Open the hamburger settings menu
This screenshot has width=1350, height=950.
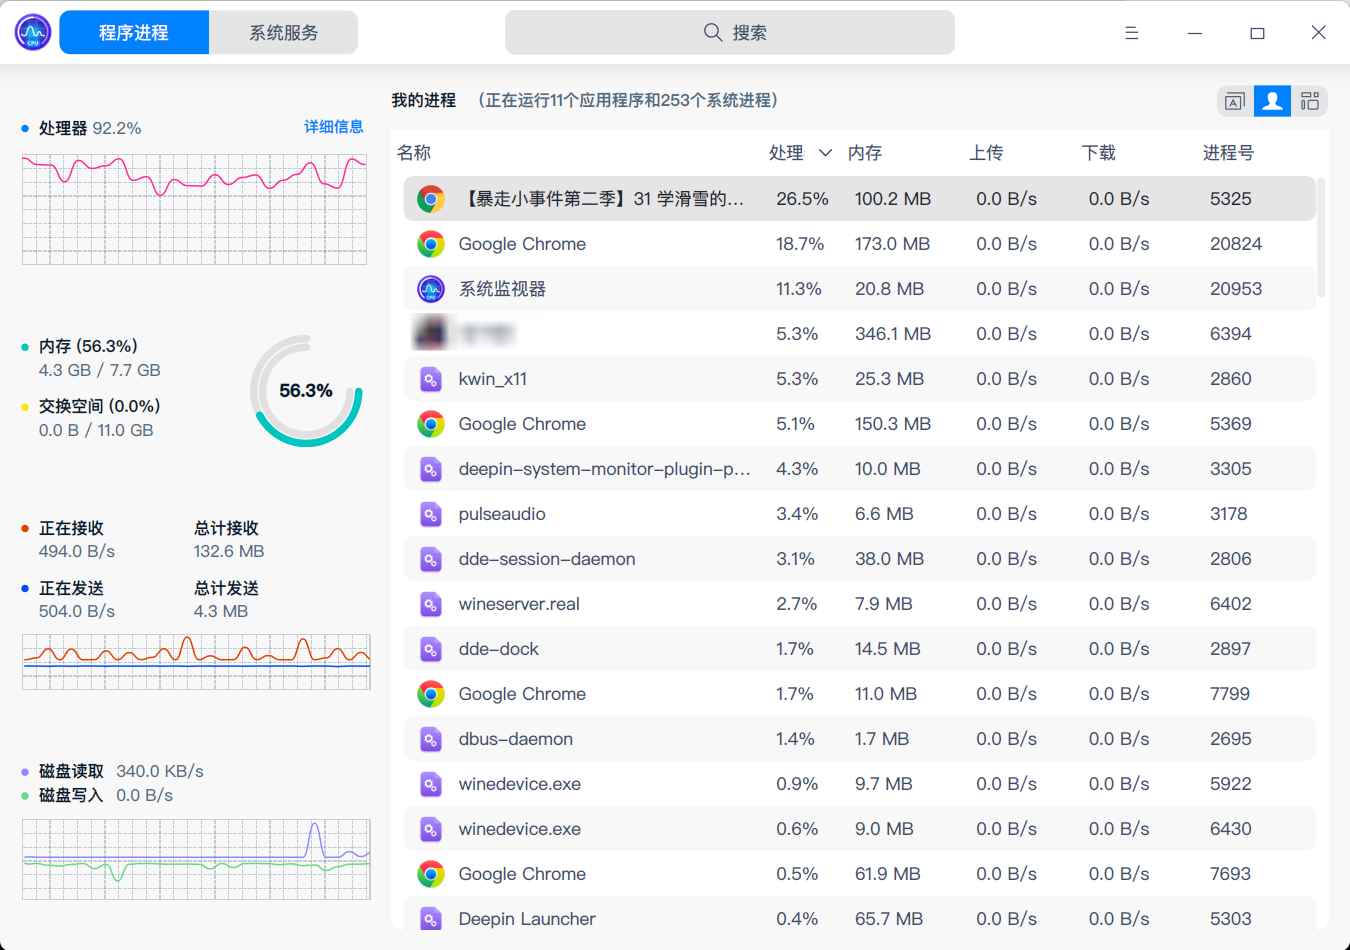[1131, 32]
